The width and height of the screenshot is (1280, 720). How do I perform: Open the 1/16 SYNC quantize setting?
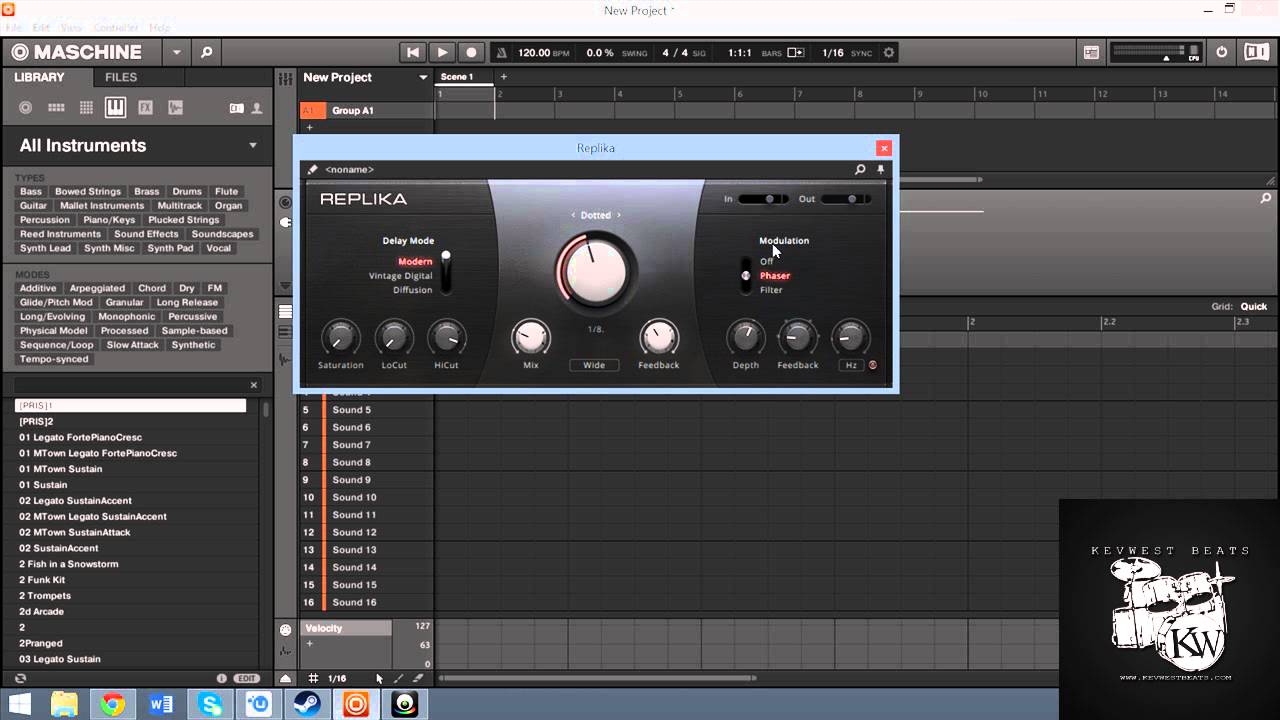(833, 53)
